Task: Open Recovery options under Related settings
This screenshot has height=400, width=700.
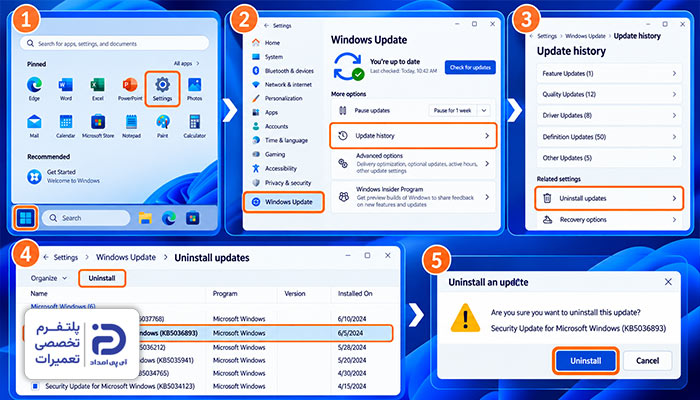Action: point(609,220)
